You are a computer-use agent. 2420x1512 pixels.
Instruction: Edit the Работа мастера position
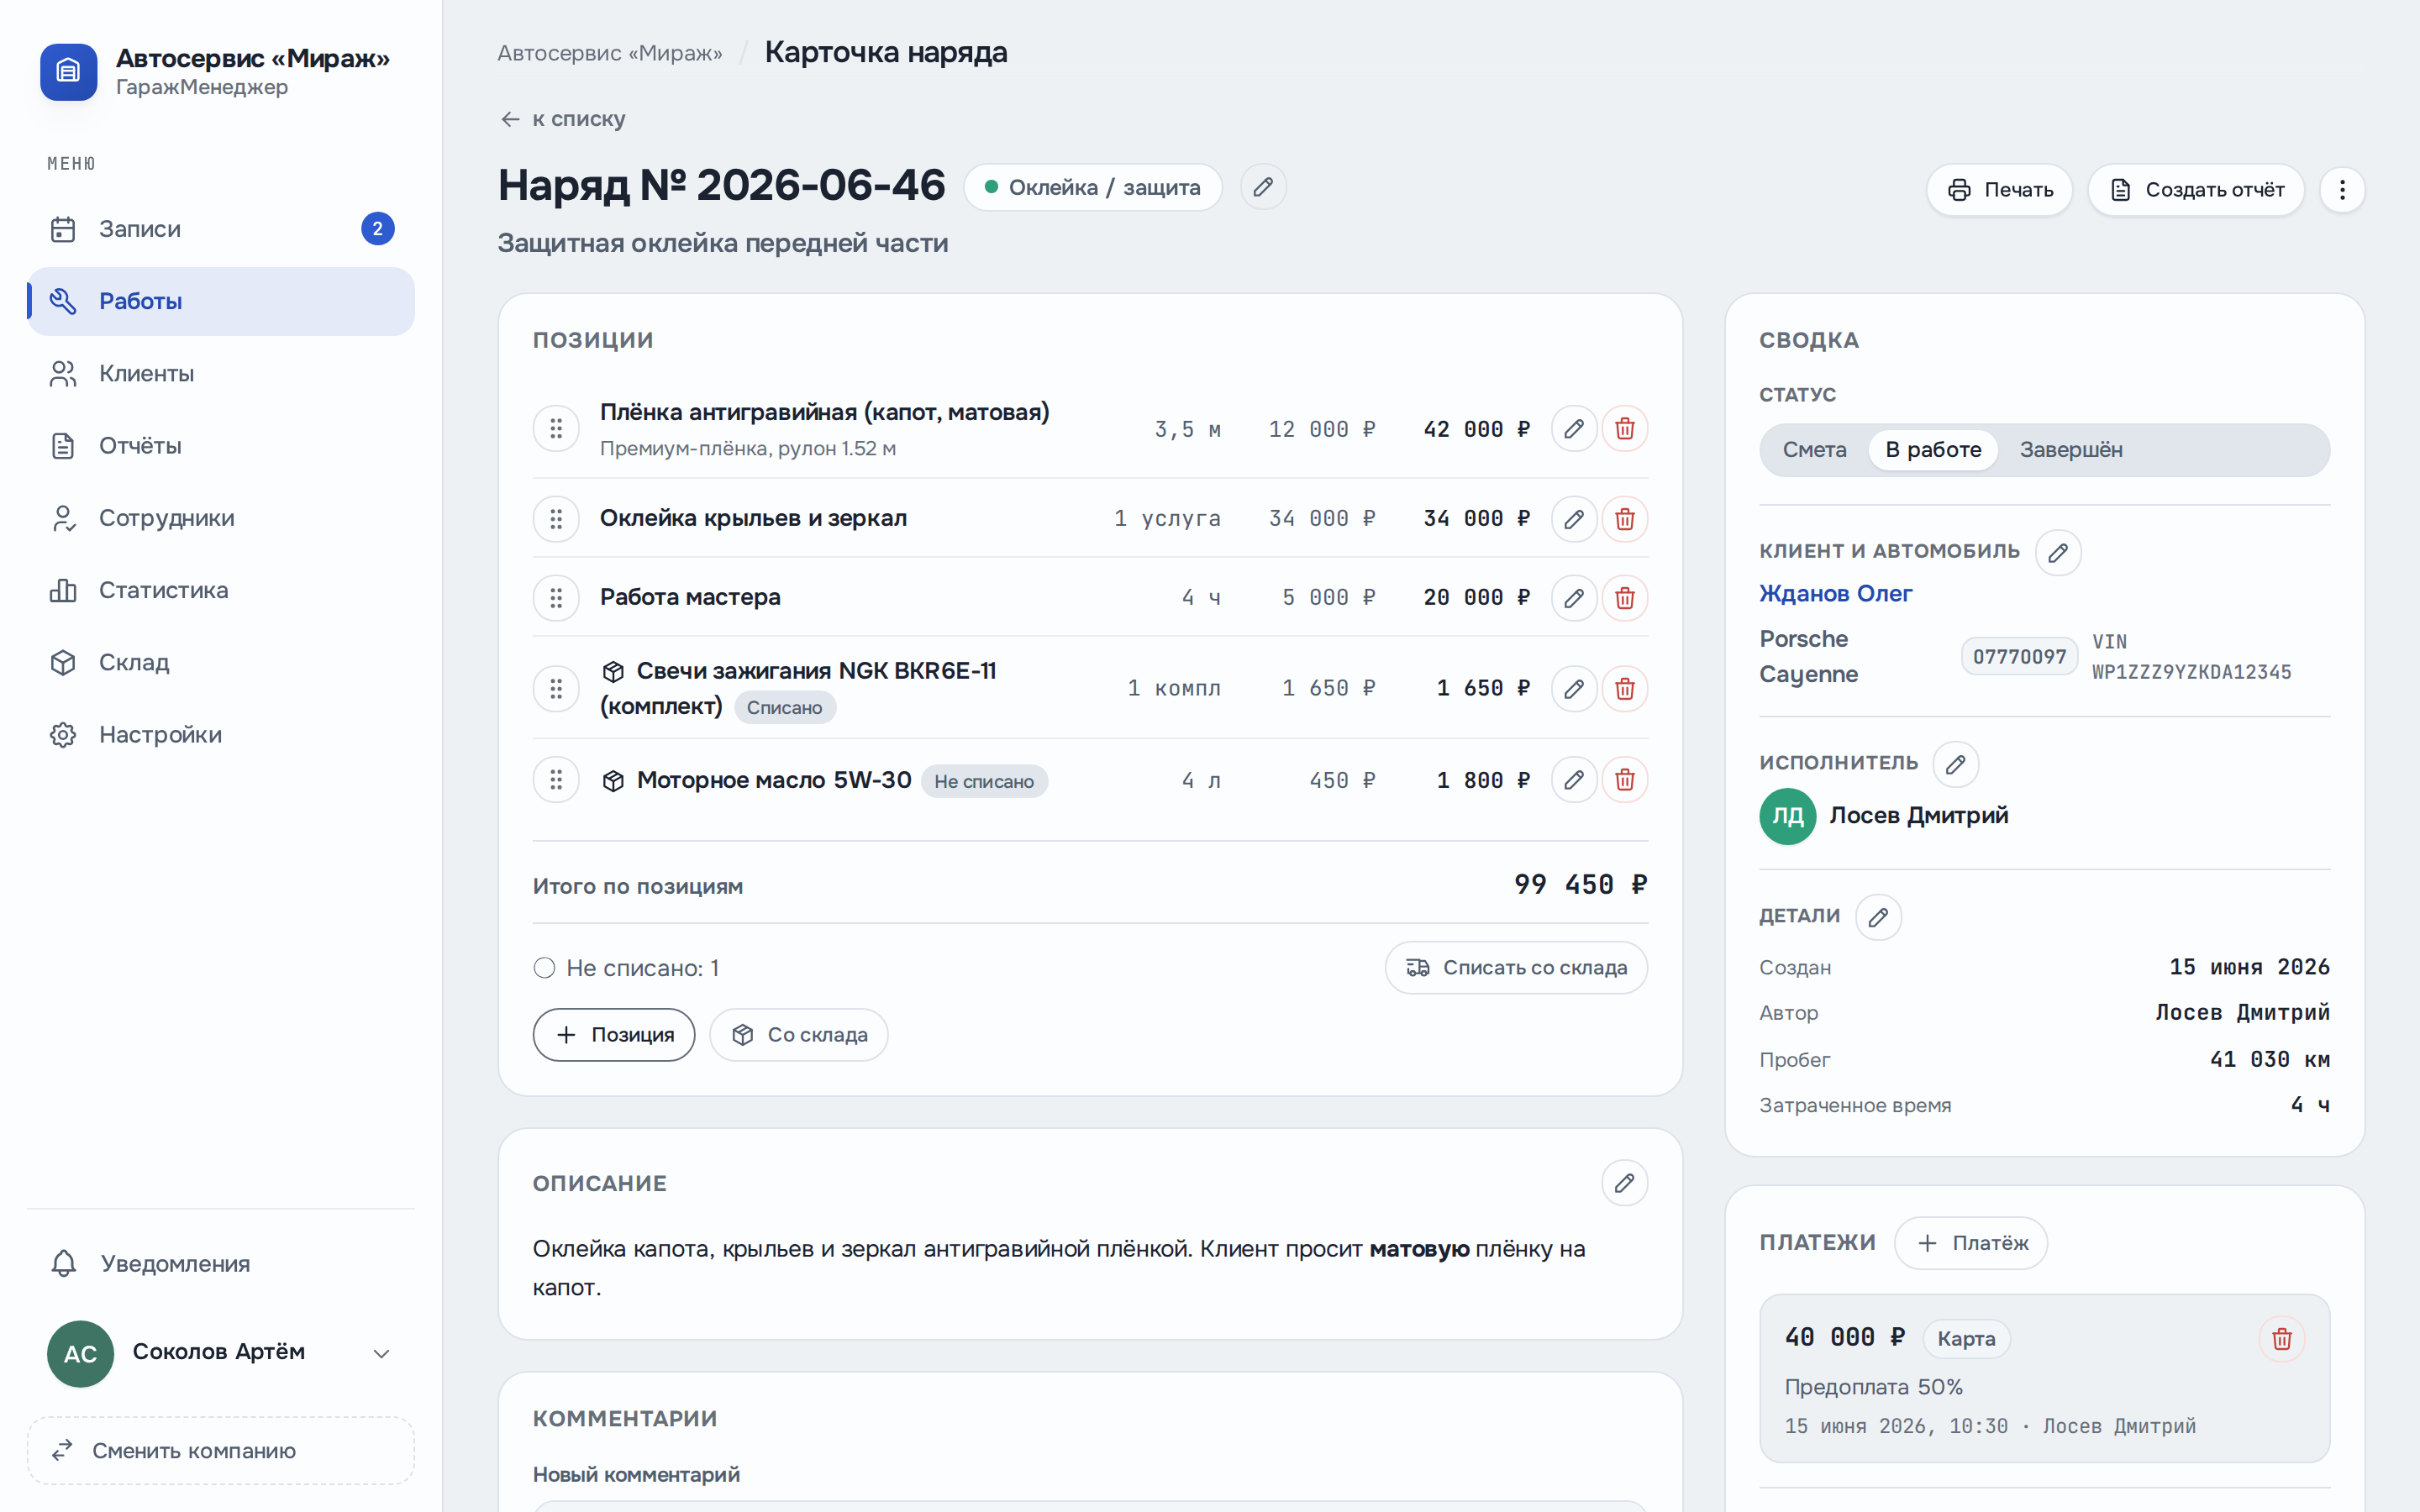1573,598
